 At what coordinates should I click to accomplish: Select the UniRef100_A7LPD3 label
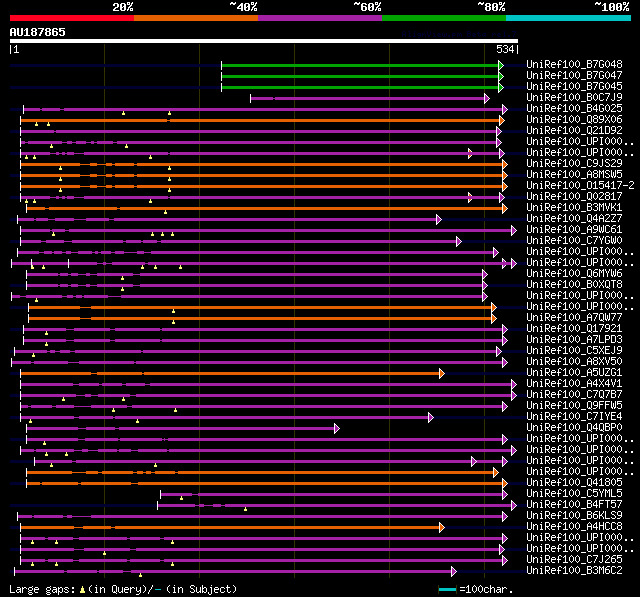click(x=574, y=340)
